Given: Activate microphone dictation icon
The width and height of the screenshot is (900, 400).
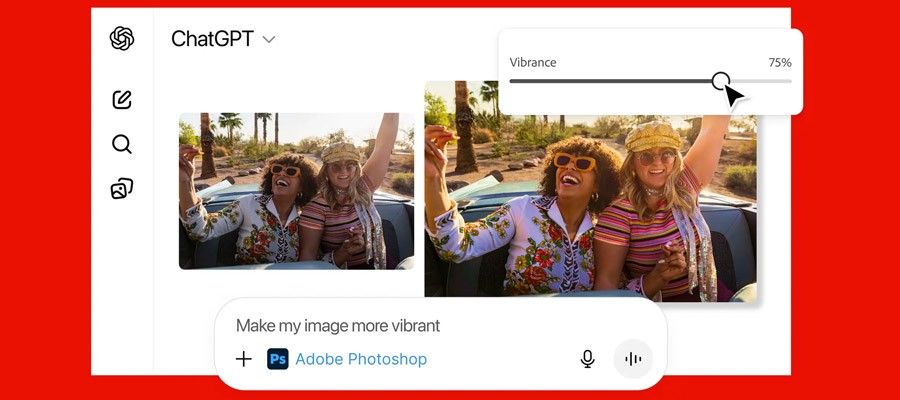Looking at the screenshot, I should click(588, 359).
